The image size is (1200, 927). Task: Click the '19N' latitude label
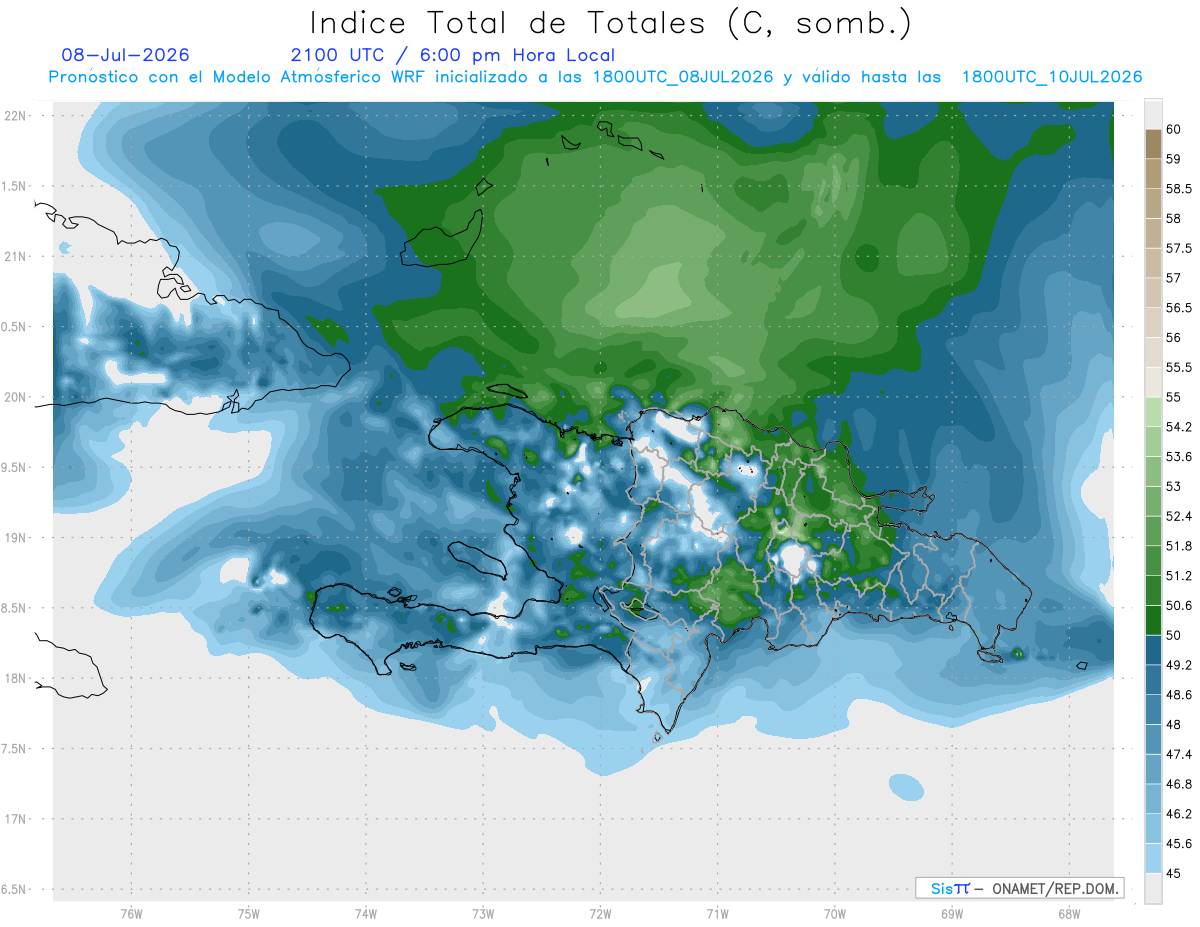coord(15,537)
